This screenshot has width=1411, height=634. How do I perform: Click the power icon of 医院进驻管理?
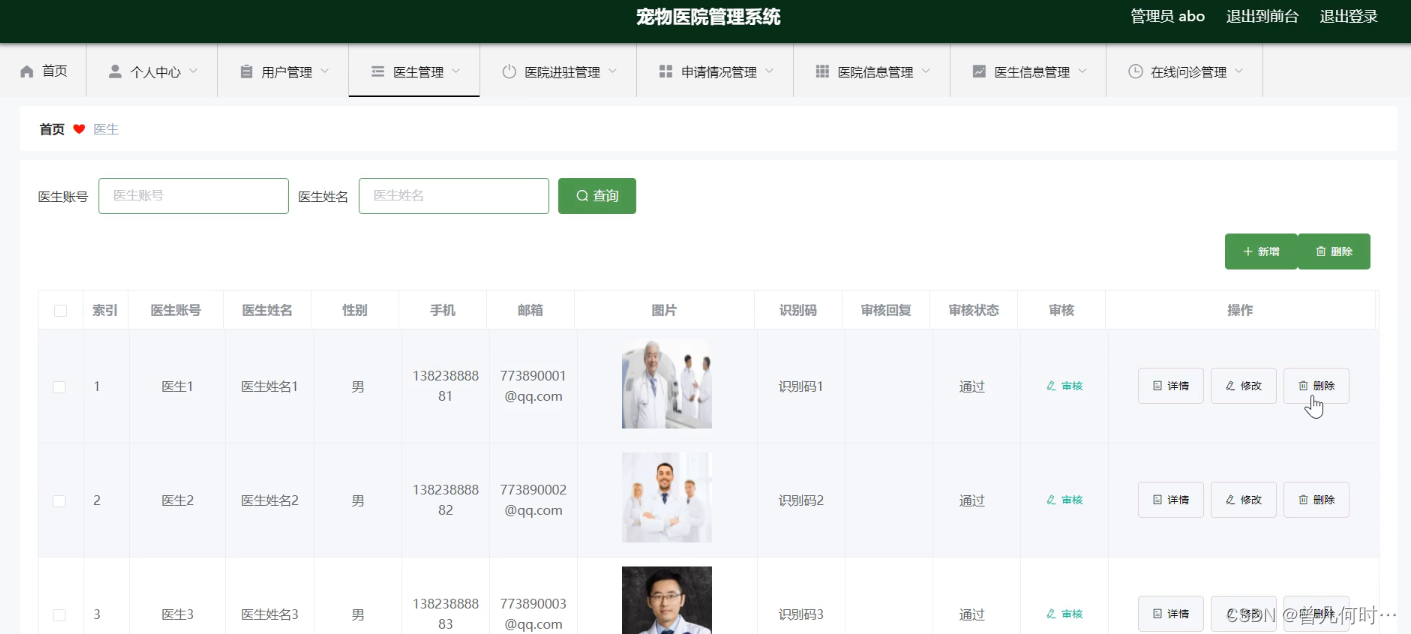509,72
